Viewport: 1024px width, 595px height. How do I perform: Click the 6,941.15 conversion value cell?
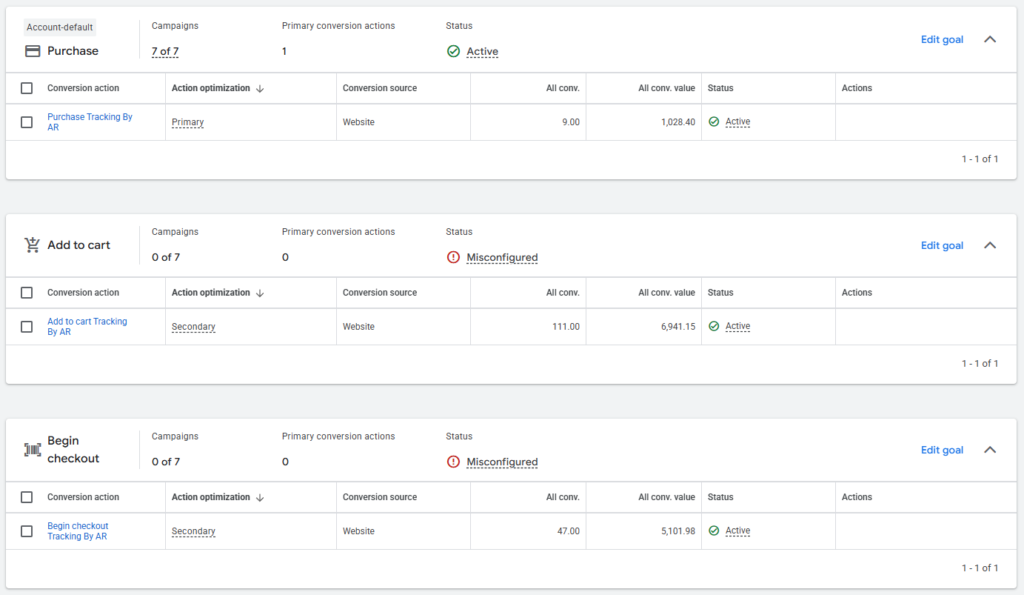(x=678, y=327)
